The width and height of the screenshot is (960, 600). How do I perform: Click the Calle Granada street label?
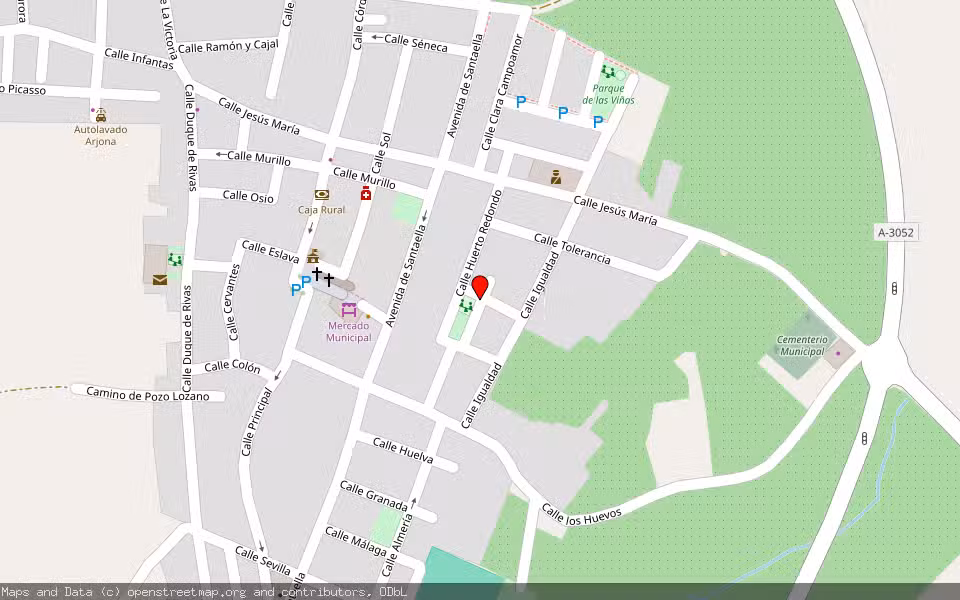[373, 495]
